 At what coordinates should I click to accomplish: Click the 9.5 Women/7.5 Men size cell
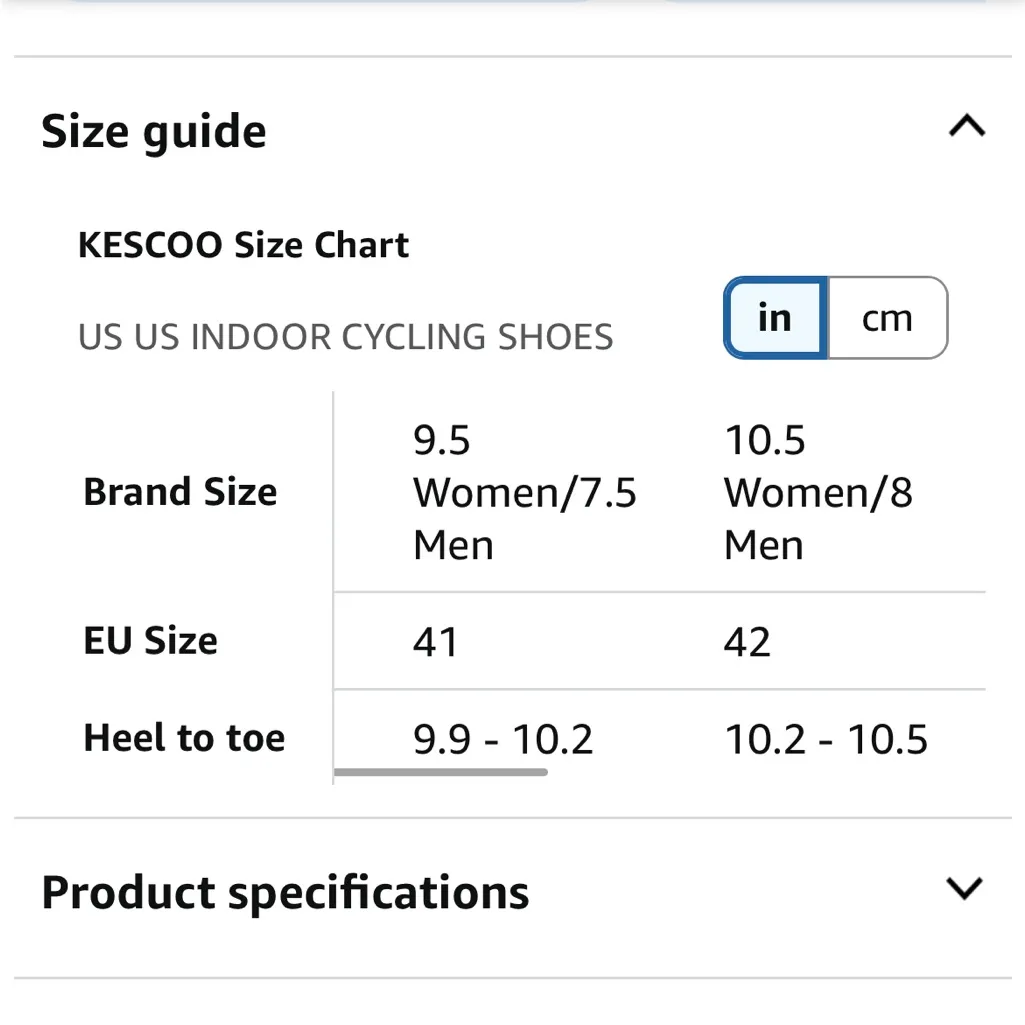(524, 491)
